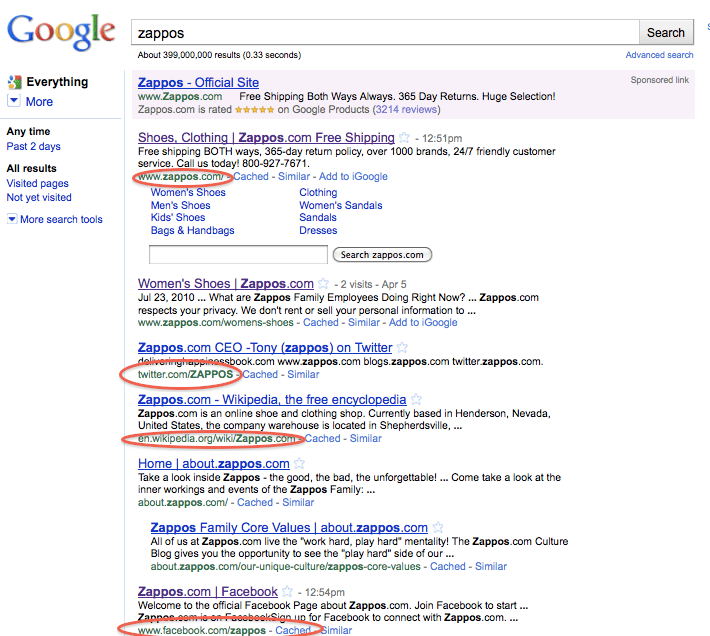This screenshot has height=636, width=710.
Task: Star the Zappos Wikipedia result
Action: pyautogui.click(x=415, y=400)
